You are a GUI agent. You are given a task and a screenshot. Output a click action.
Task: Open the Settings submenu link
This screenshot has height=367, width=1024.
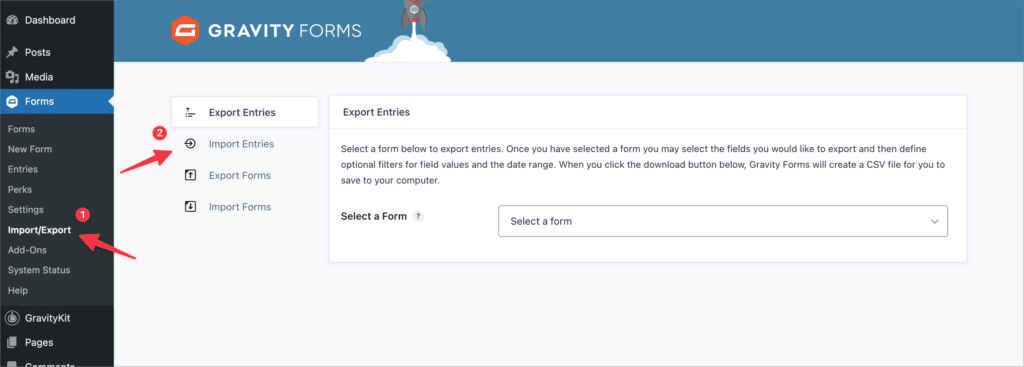[x=25, y=210]
